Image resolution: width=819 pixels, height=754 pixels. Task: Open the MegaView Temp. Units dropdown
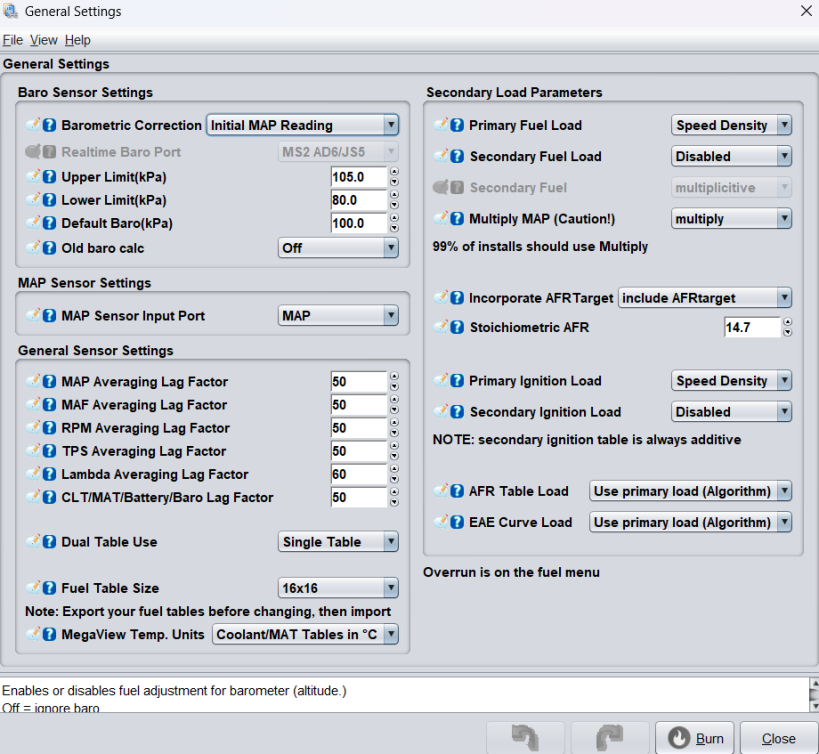[x=305, y=634]
